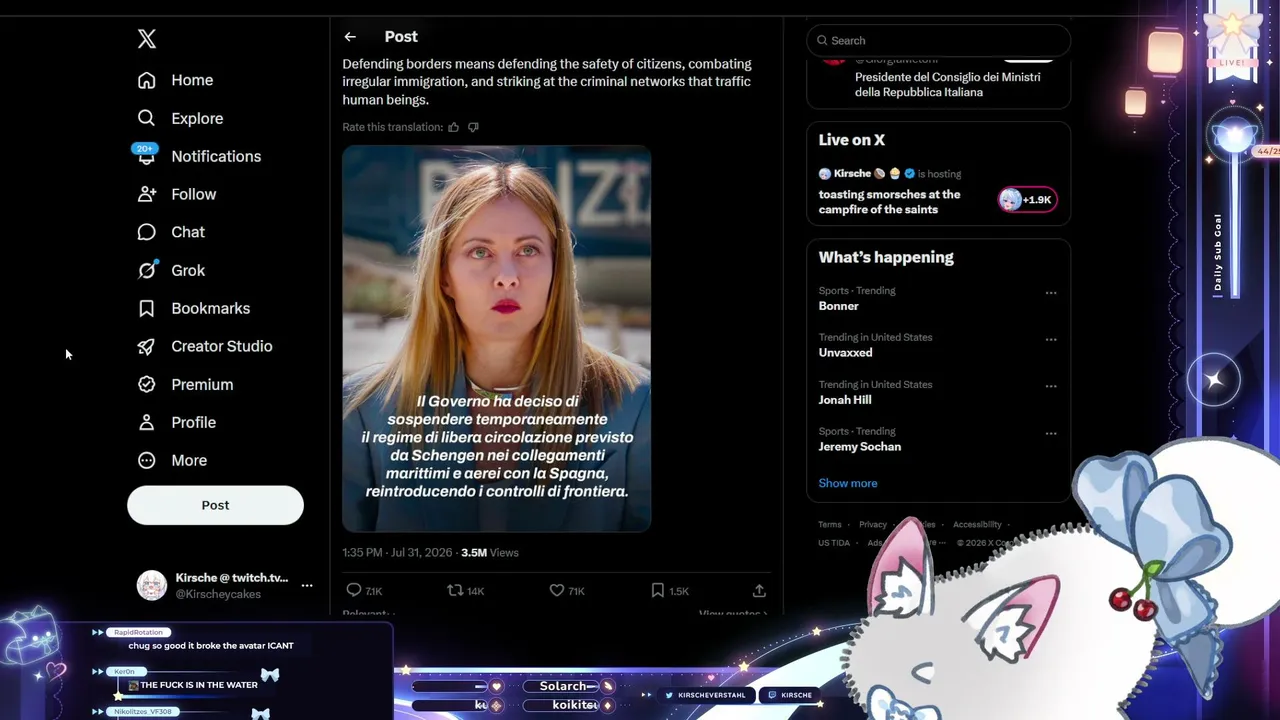Click the '@Kirscheycakes' handle text
Viewport: 1280px width, 720px height.
tap(218, 594)
